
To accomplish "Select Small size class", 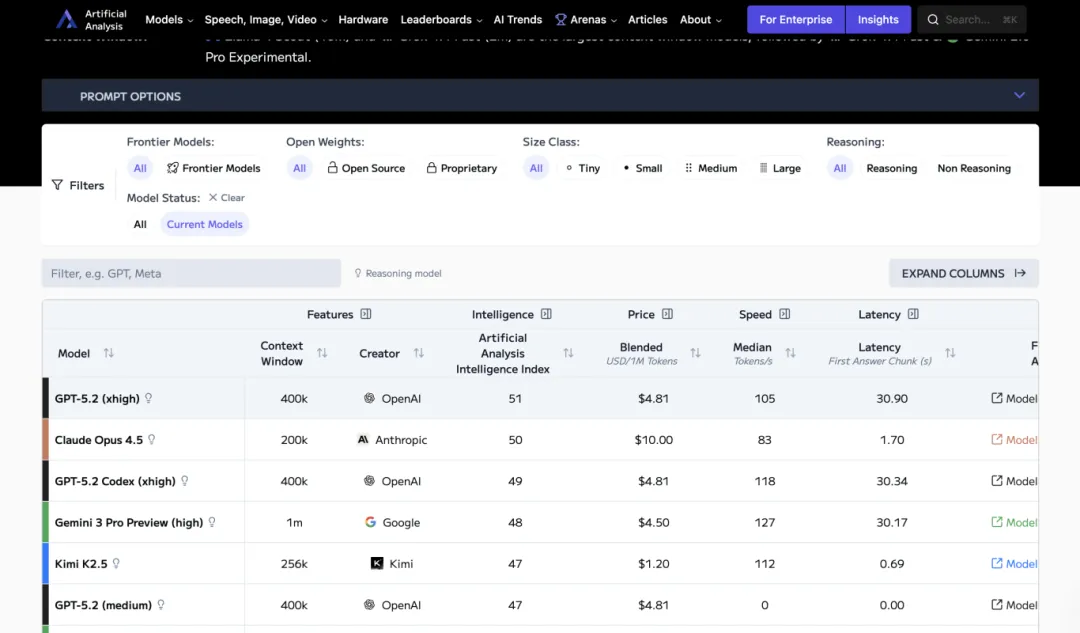I will point(643,168).
